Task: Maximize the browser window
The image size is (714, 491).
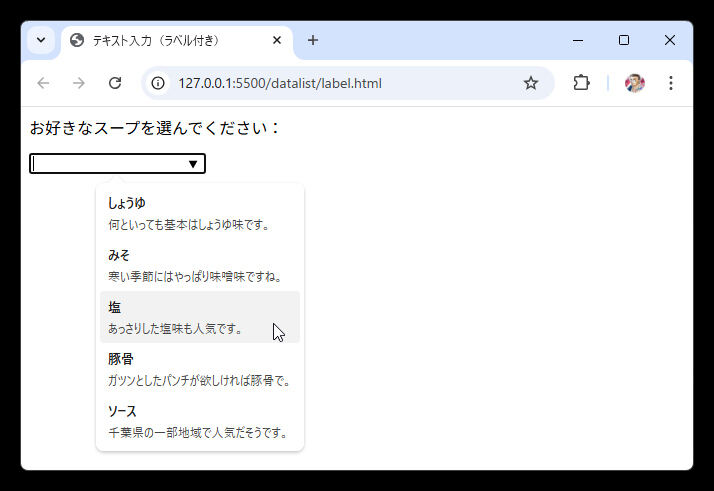Action: coord(624,40)
